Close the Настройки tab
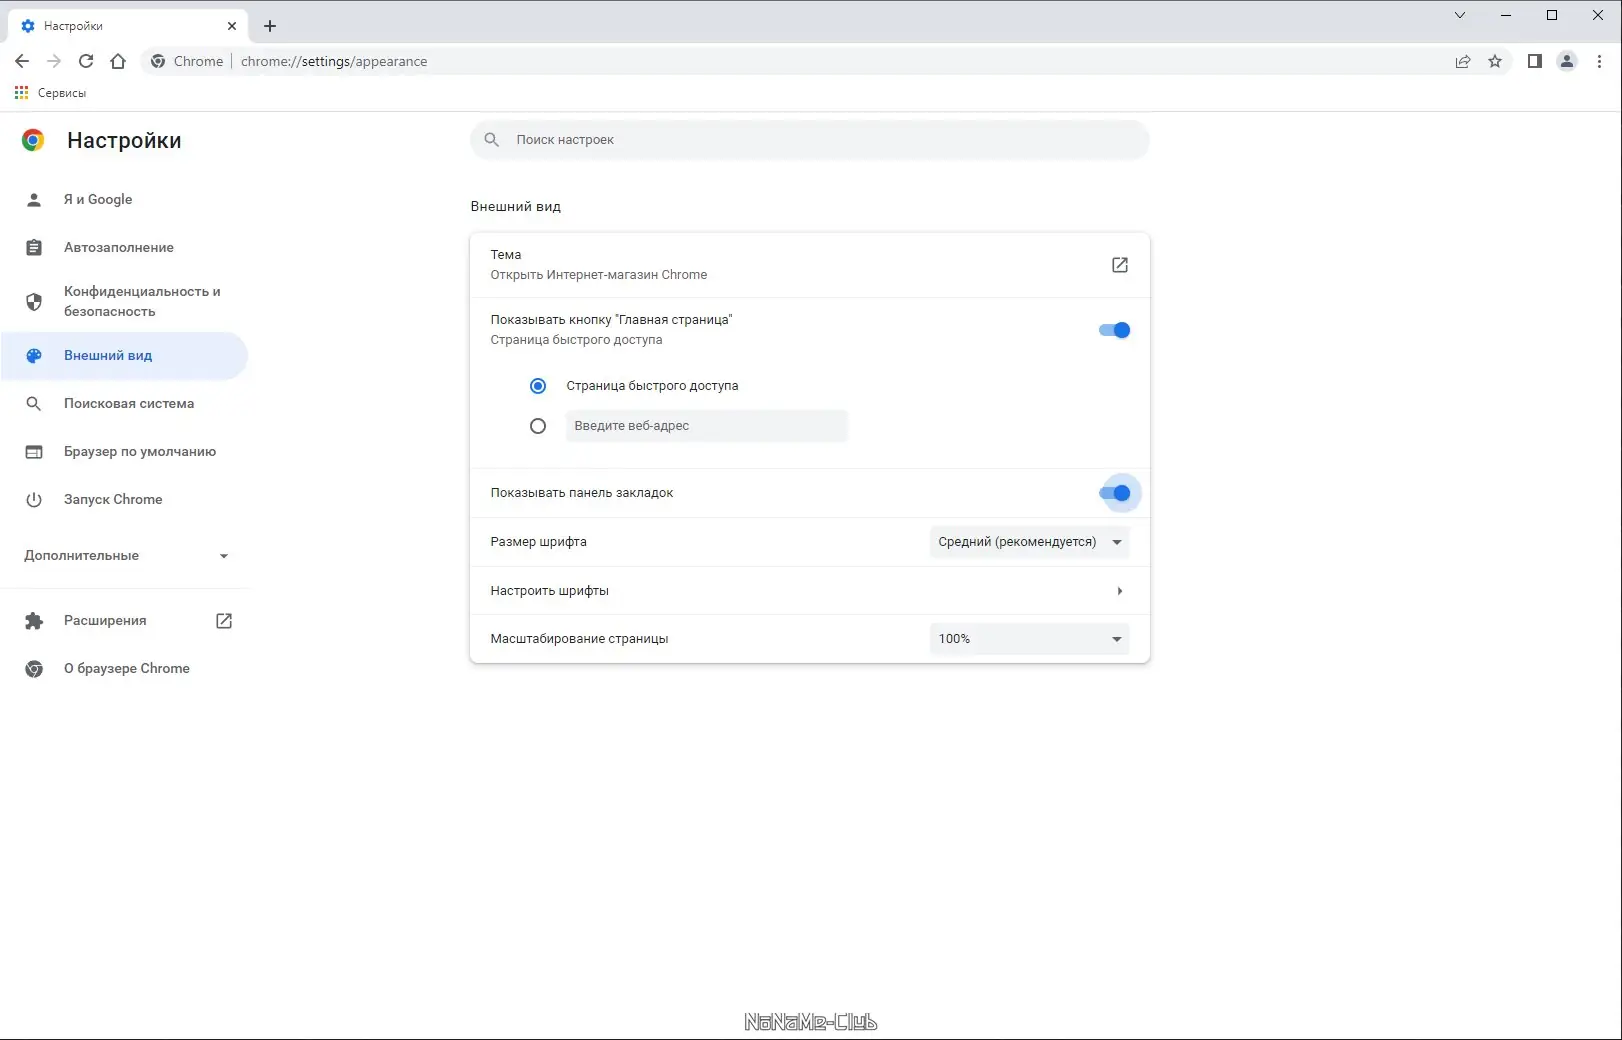The image size is (1622, 1040). tap(232, 26)
